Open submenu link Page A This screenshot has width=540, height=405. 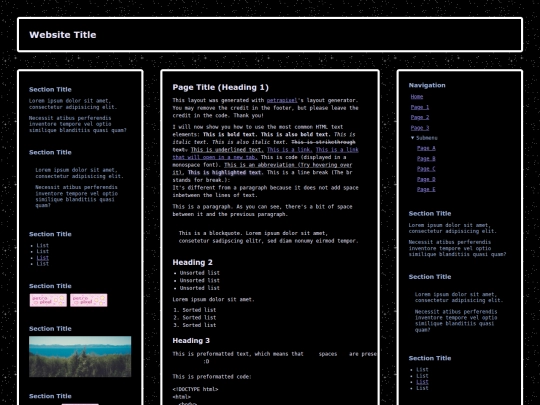[426, 148]
